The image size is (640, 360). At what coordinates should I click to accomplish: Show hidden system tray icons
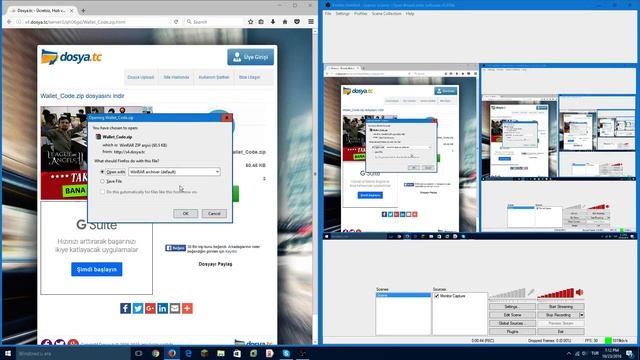pyautogui.click(x=569, y=353)
